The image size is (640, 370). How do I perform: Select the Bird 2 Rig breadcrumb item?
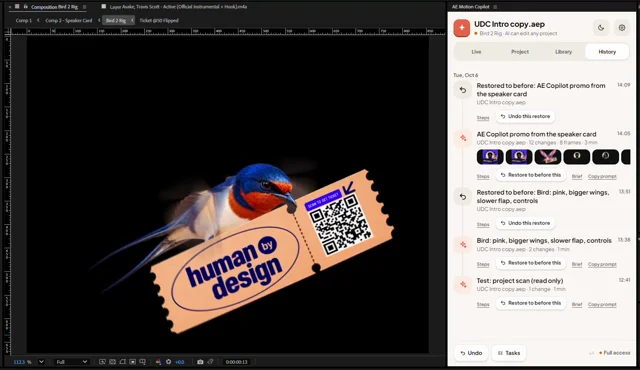116,20
